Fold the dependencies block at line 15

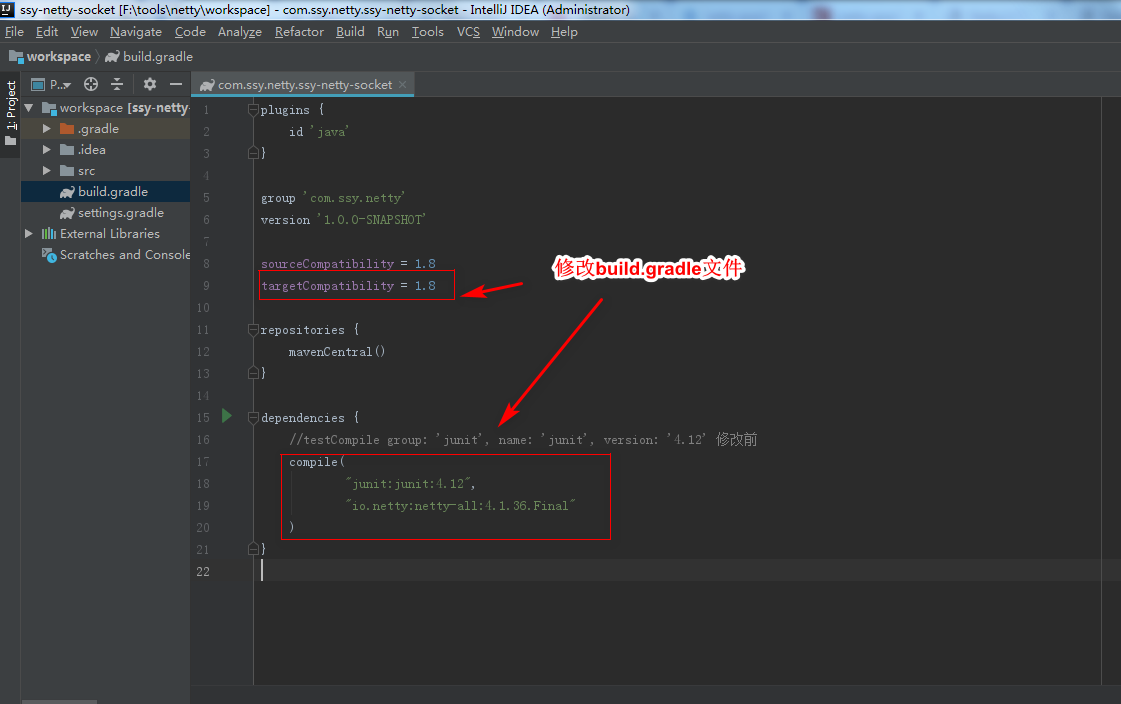pos(253,417)
